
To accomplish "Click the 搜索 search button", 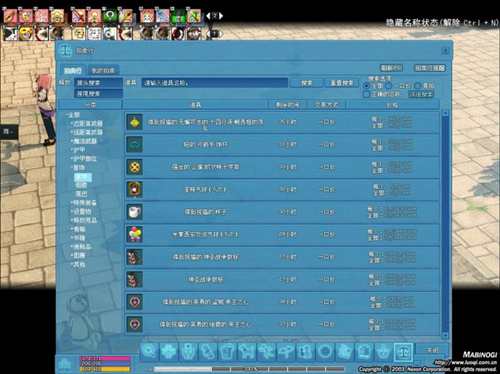I will pyautogui.click(x=306, y=83).
